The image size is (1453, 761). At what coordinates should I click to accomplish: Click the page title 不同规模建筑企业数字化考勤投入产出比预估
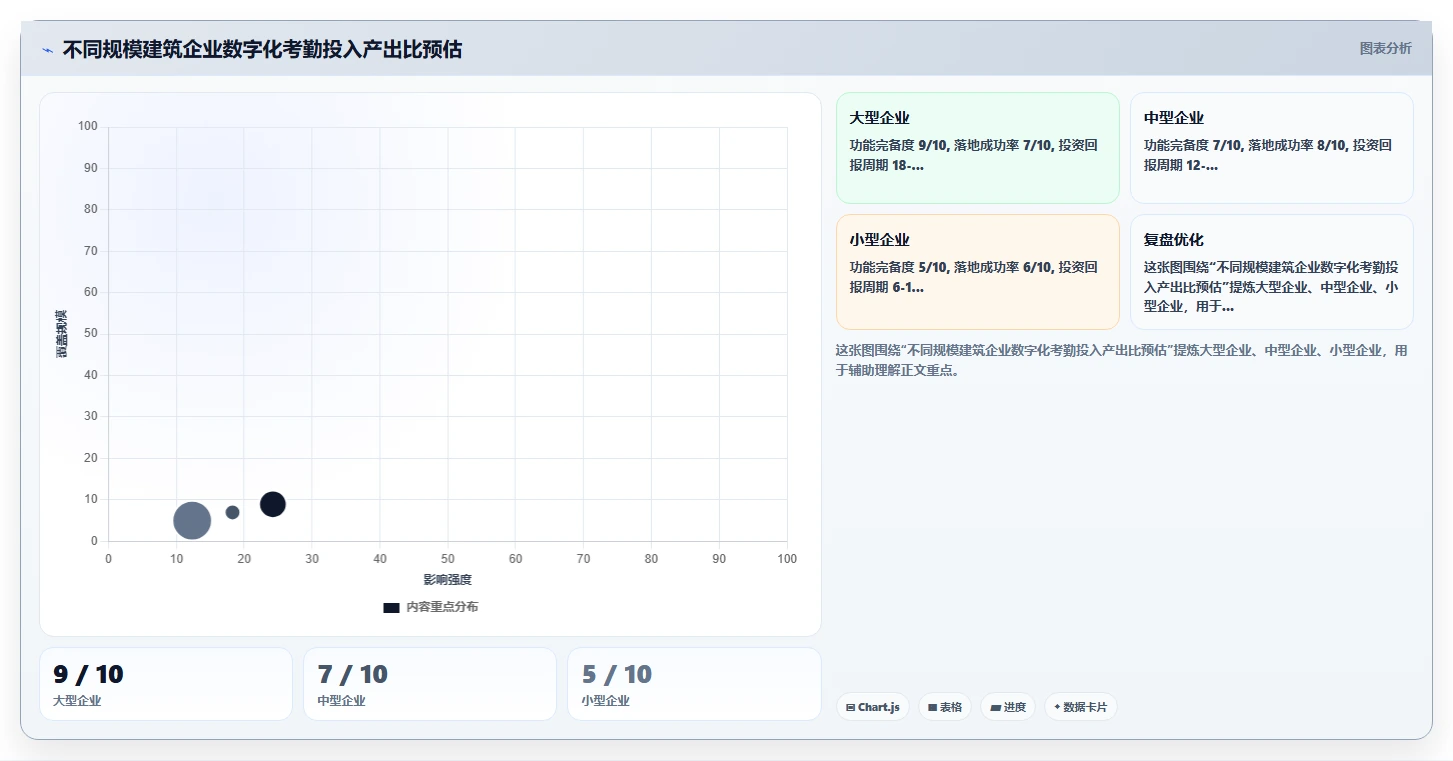point(262,49)
